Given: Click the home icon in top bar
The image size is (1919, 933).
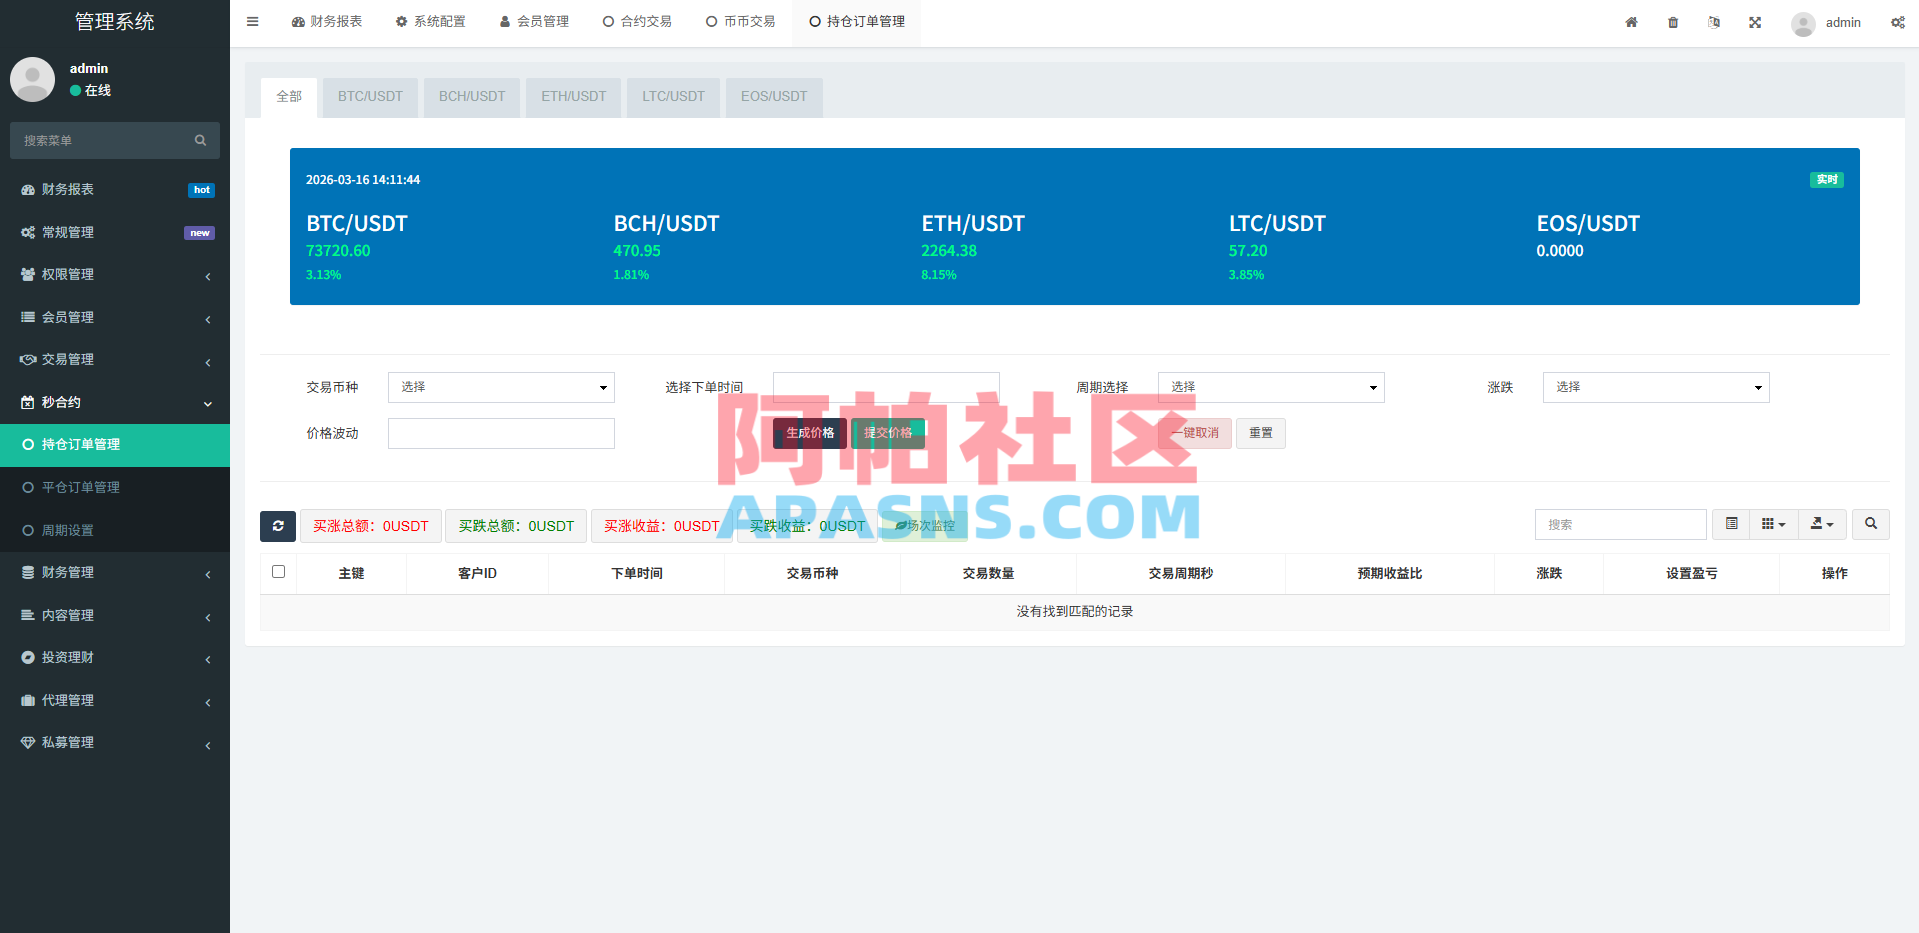Looking at the screenshot, I should 1631,22.
